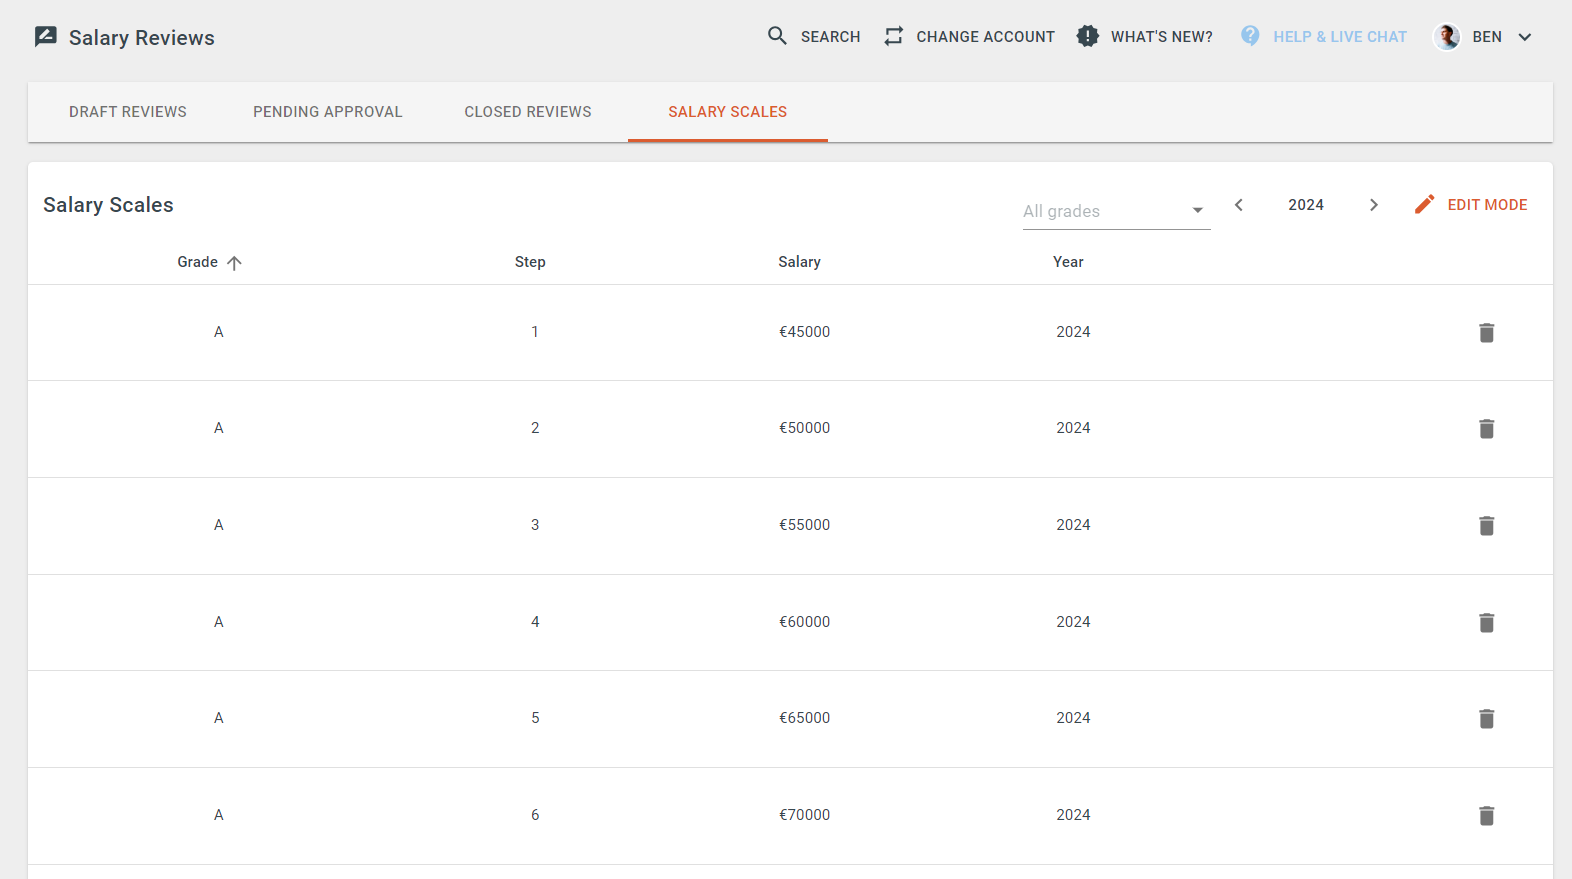Click the €45000 salary cell
The height and width of the screenshot is (879, 1572).
coord(805,332)
